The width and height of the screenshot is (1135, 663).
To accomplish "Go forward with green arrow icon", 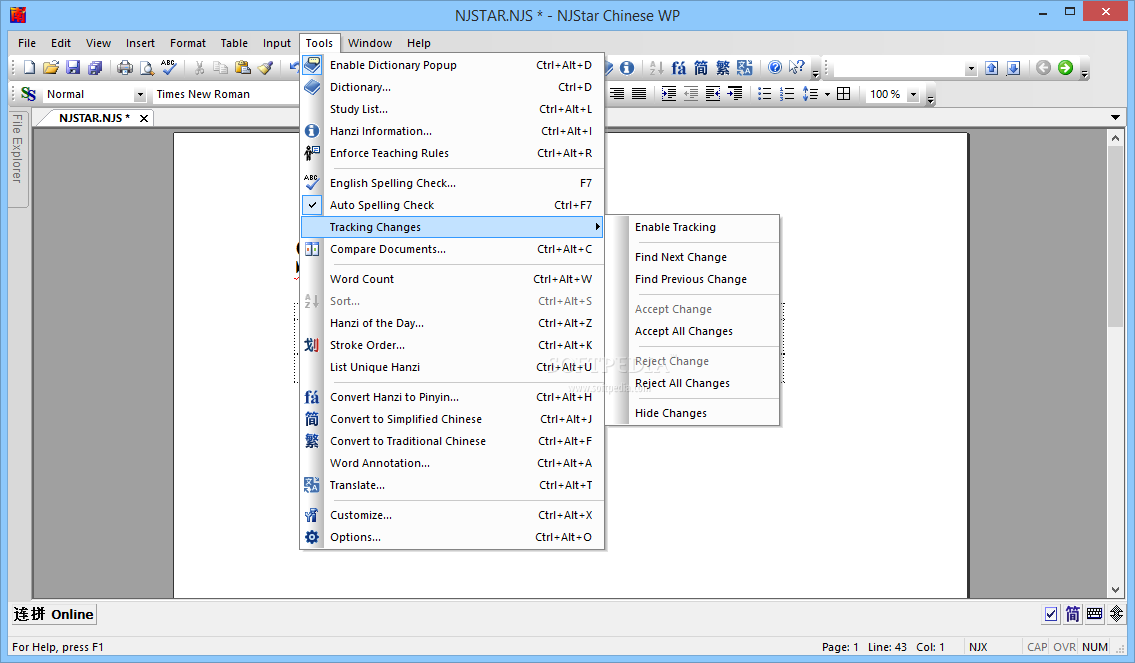I will 1066,67.
